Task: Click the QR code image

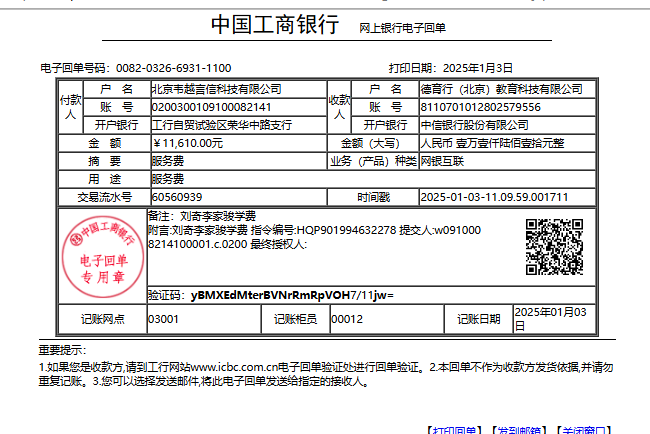Action: pyautogui.click(x=554, y=247)
